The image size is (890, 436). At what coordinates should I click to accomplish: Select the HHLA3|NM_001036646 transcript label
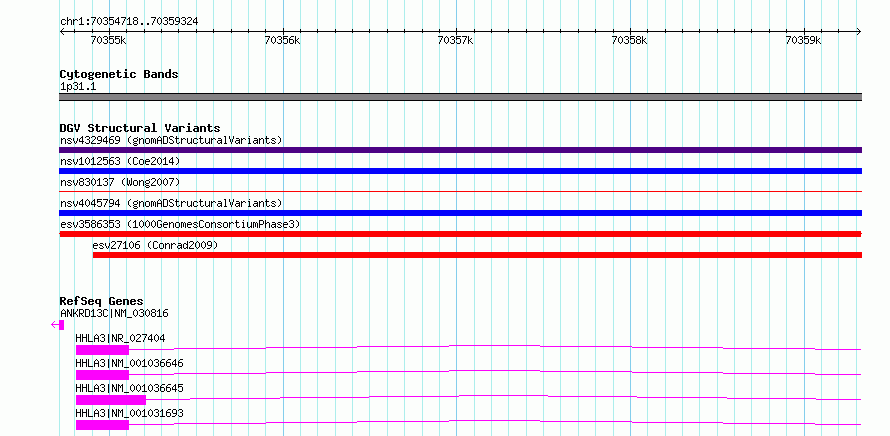[129, 363]
